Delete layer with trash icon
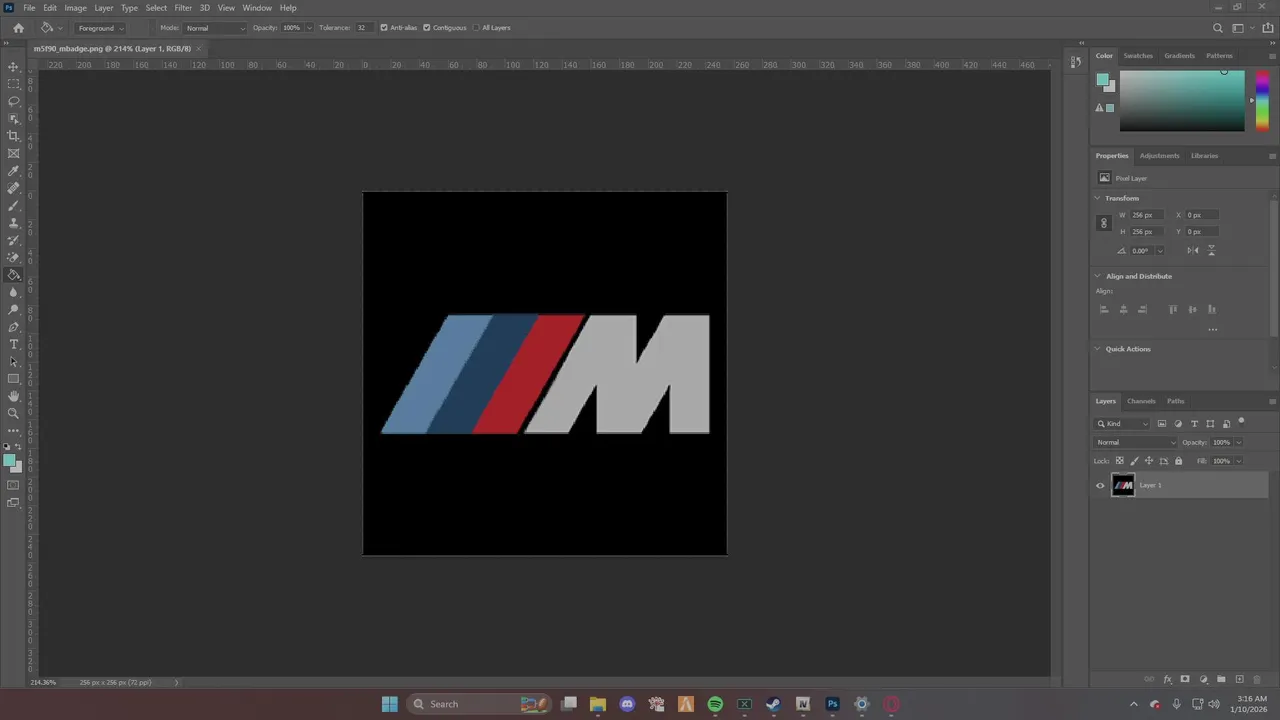Image resolution: width=1280 pixels, height=720 pixels. (1257, 680)
